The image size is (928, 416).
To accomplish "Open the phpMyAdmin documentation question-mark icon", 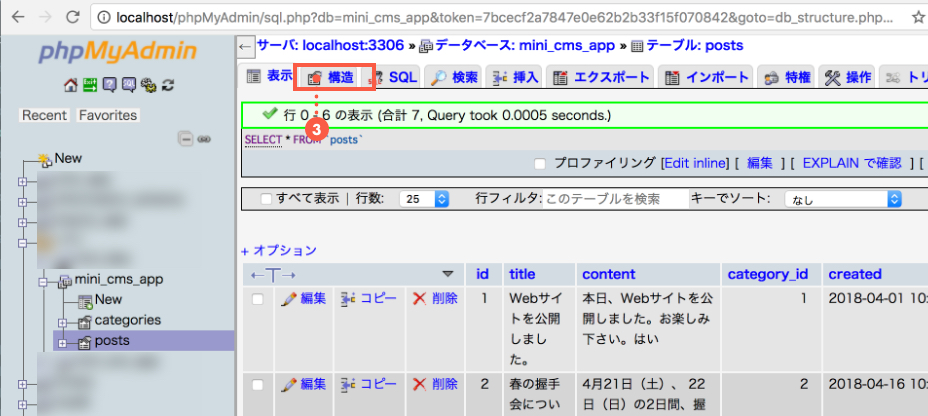I will point(110,85).
